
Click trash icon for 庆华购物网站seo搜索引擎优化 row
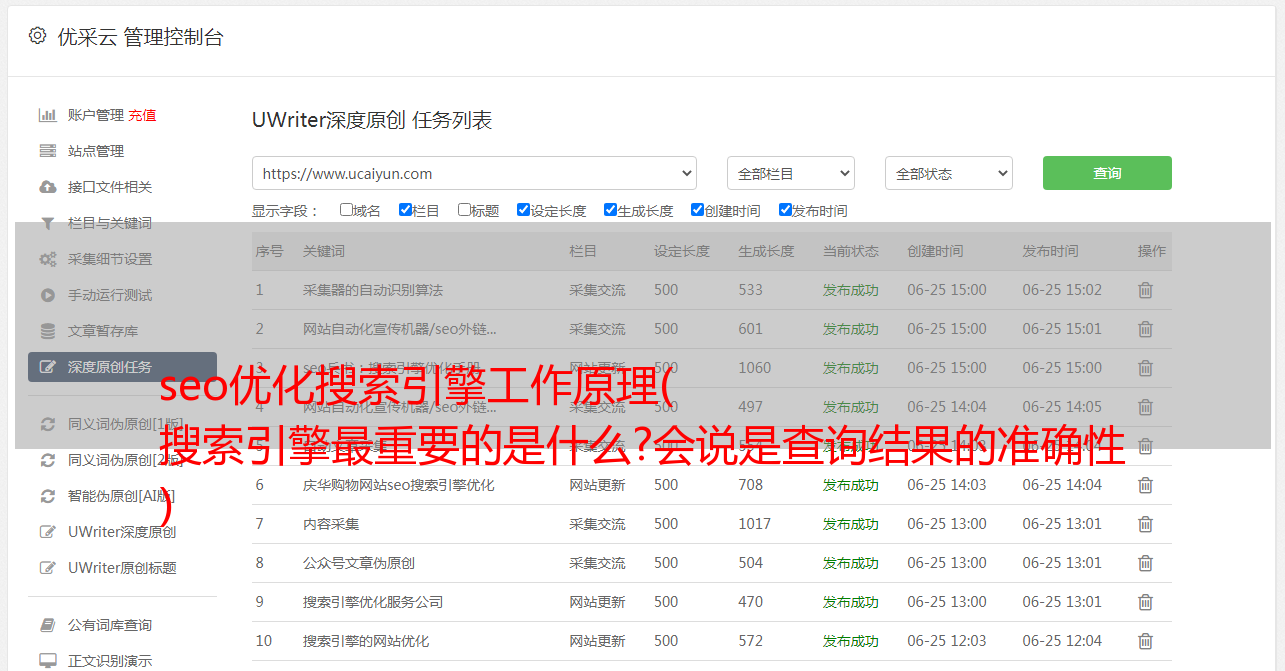click(1145, 485)
